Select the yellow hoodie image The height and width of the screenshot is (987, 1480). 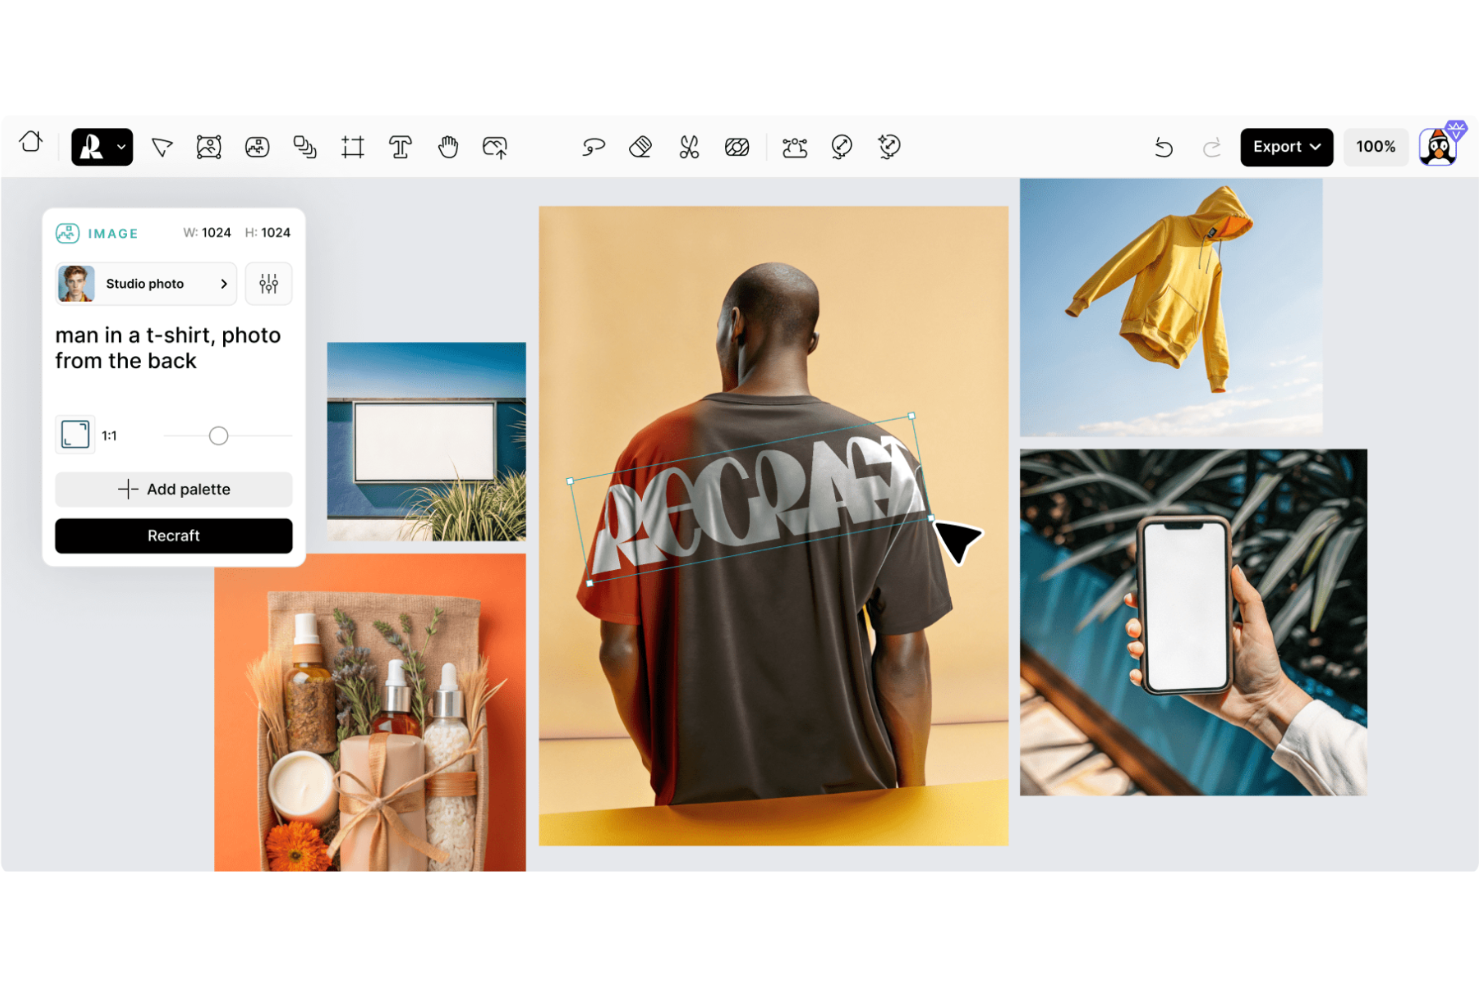click(1171, 307)
